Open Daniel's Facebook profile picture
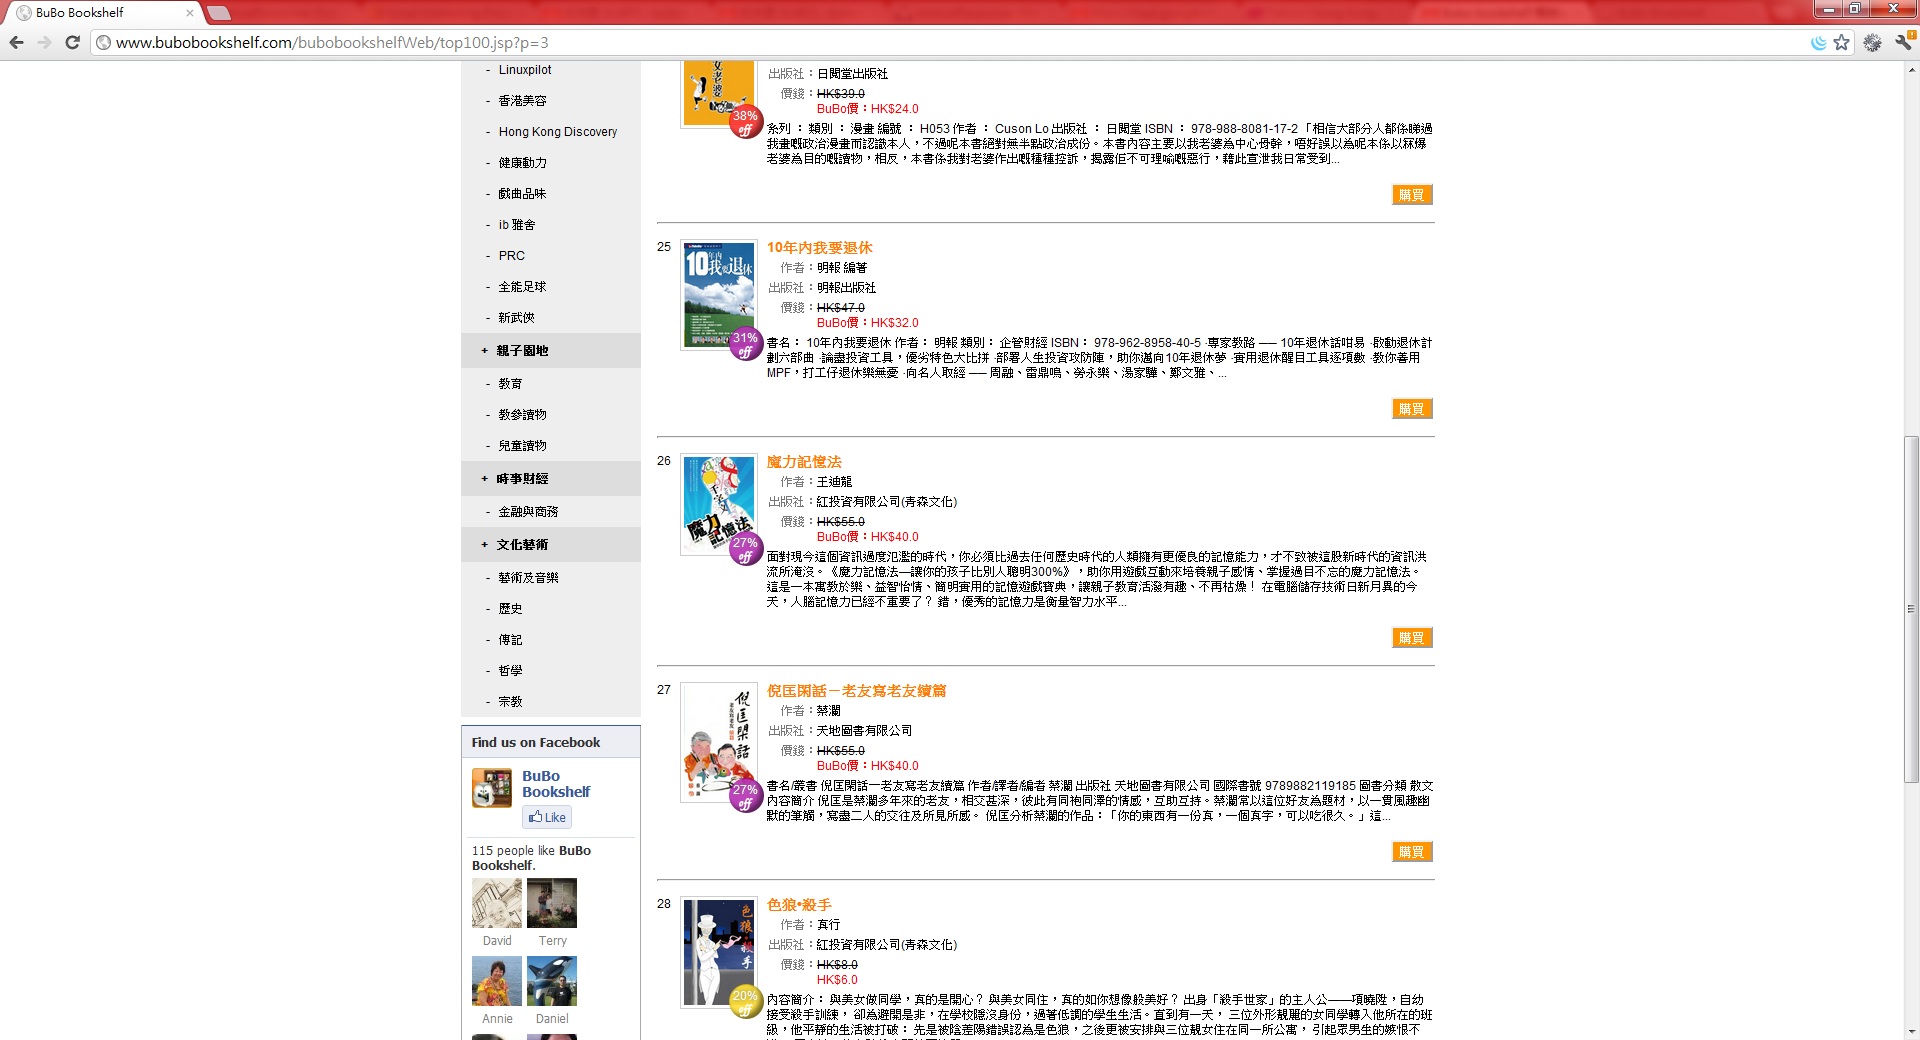The image size is (1920, 1040). 552,981
